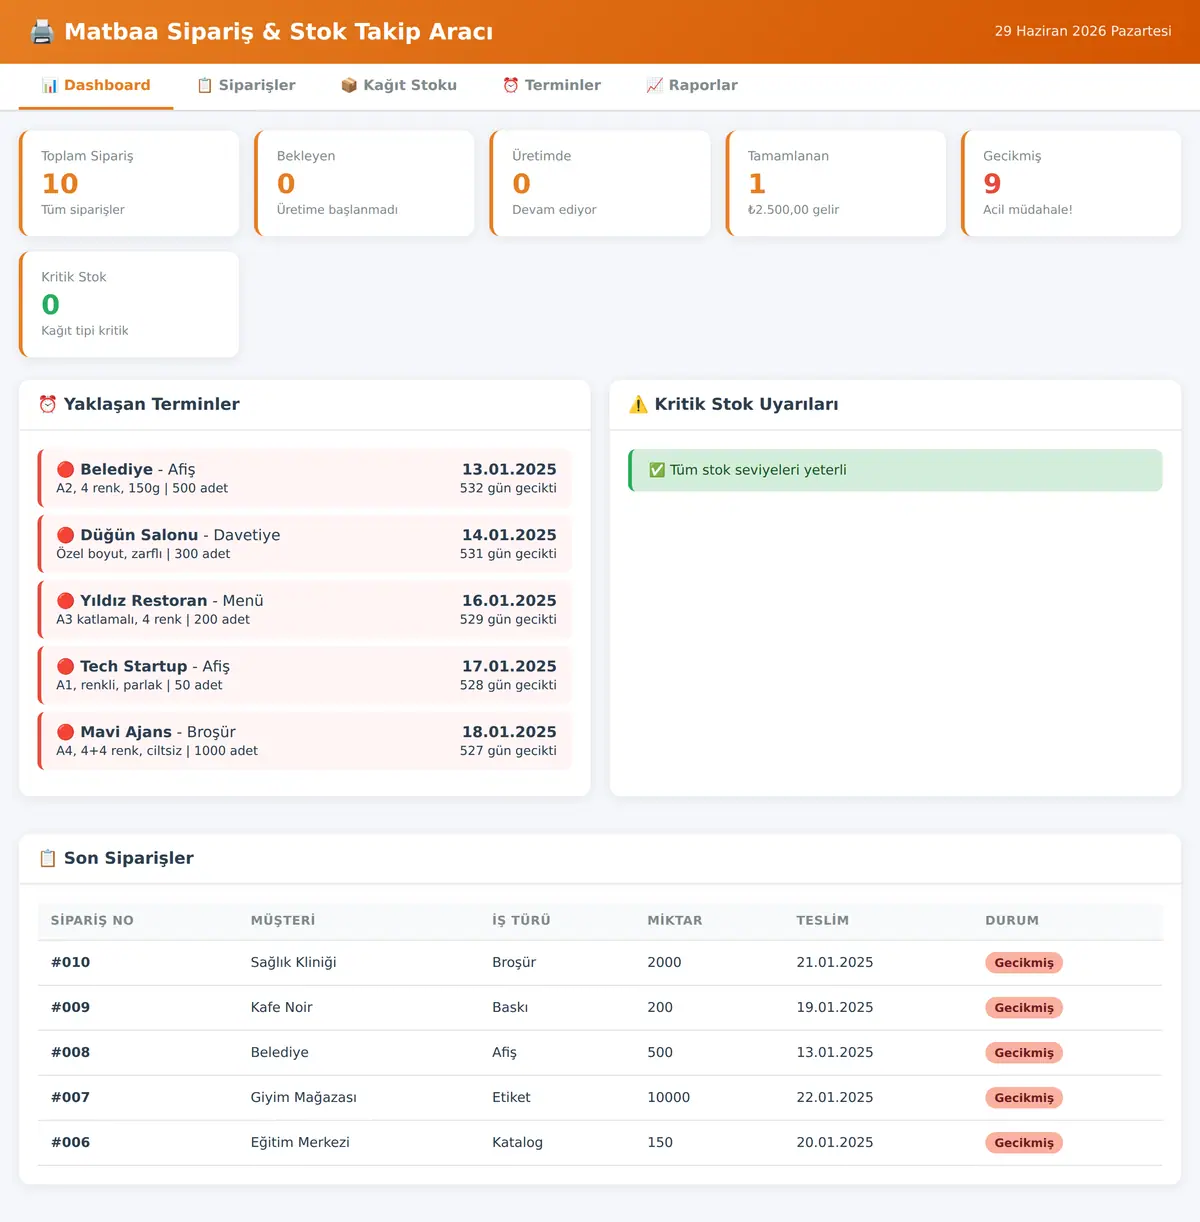Switch to the Dashboard tab
This screenshot has width=1200, height=1222.
[x=96, y=86]
